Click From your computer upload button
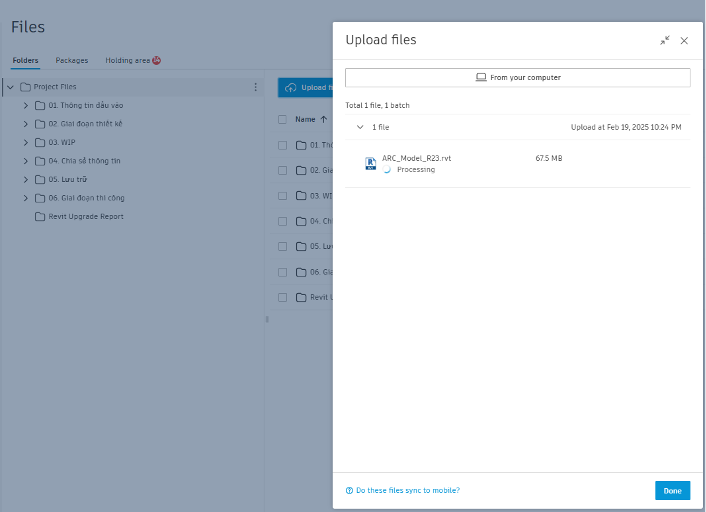Image resolution: width=706 pixels, height=512 pixels. click(x=517, y=77)
